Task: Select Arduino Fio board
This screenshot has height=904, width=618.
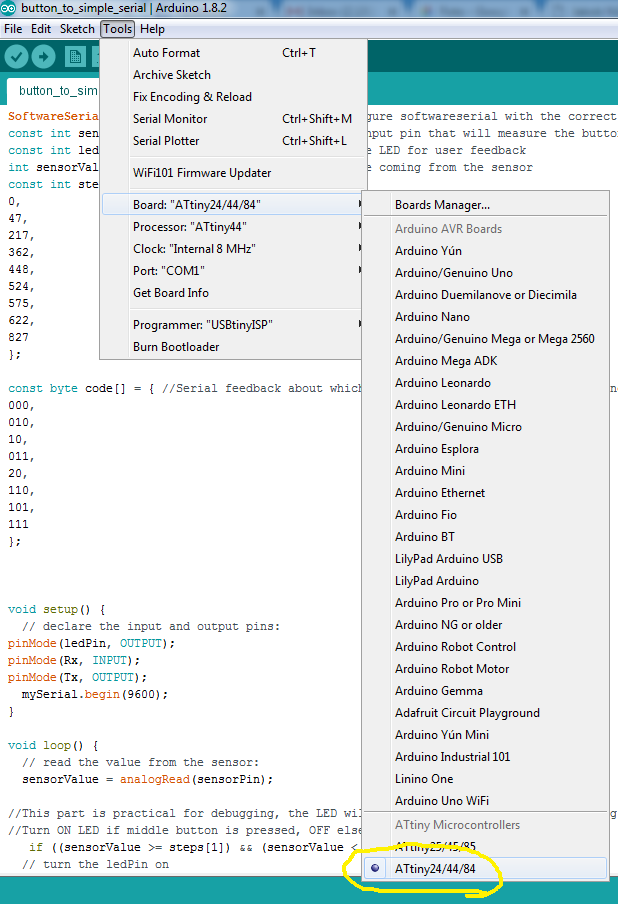Action: point(484,514)
